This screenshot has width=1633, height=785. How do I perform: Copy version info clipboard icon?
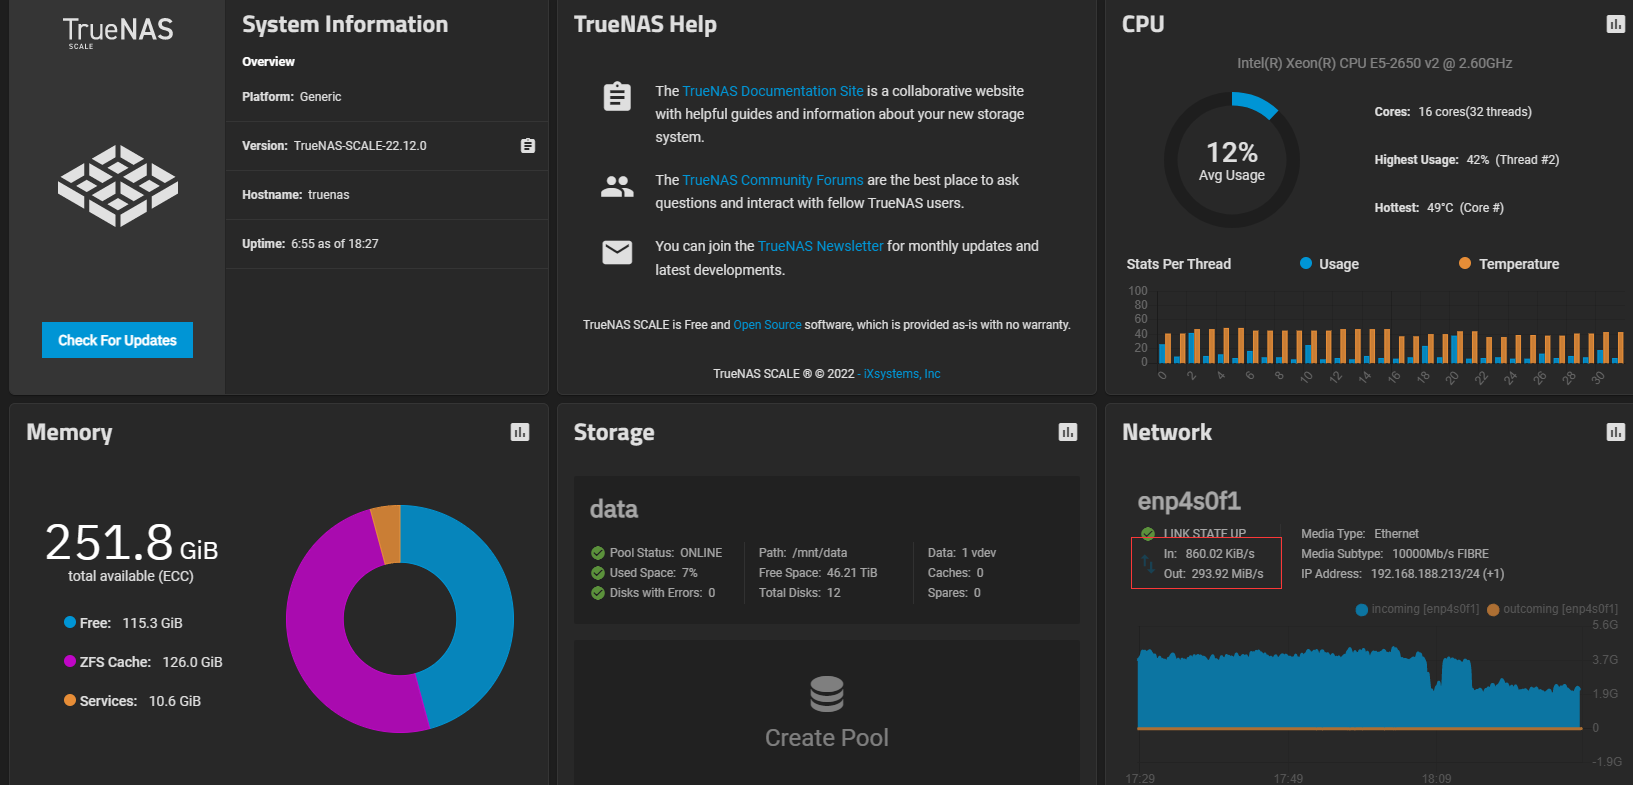[x=528, y=146]
